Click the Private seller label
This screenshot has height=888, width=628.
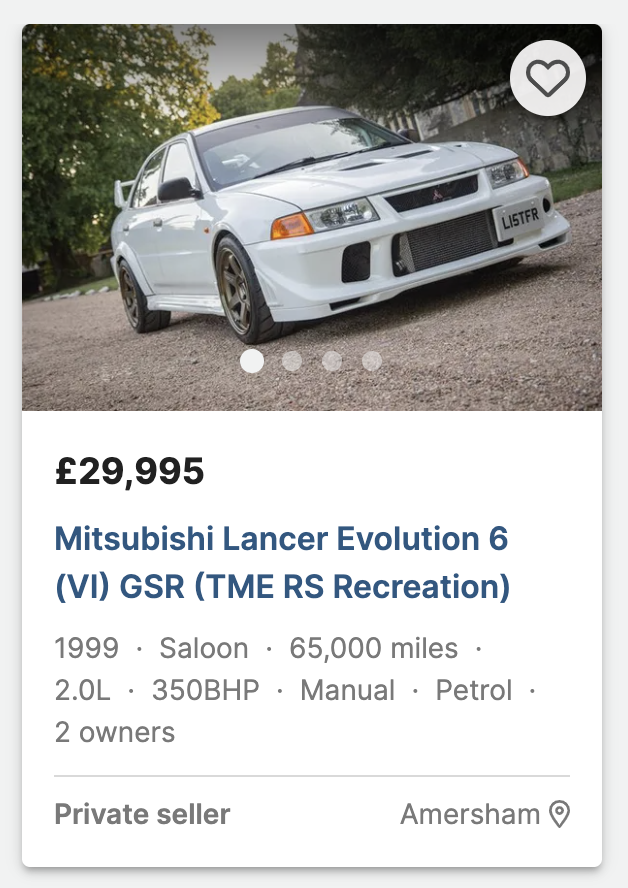tap(142, 814)
